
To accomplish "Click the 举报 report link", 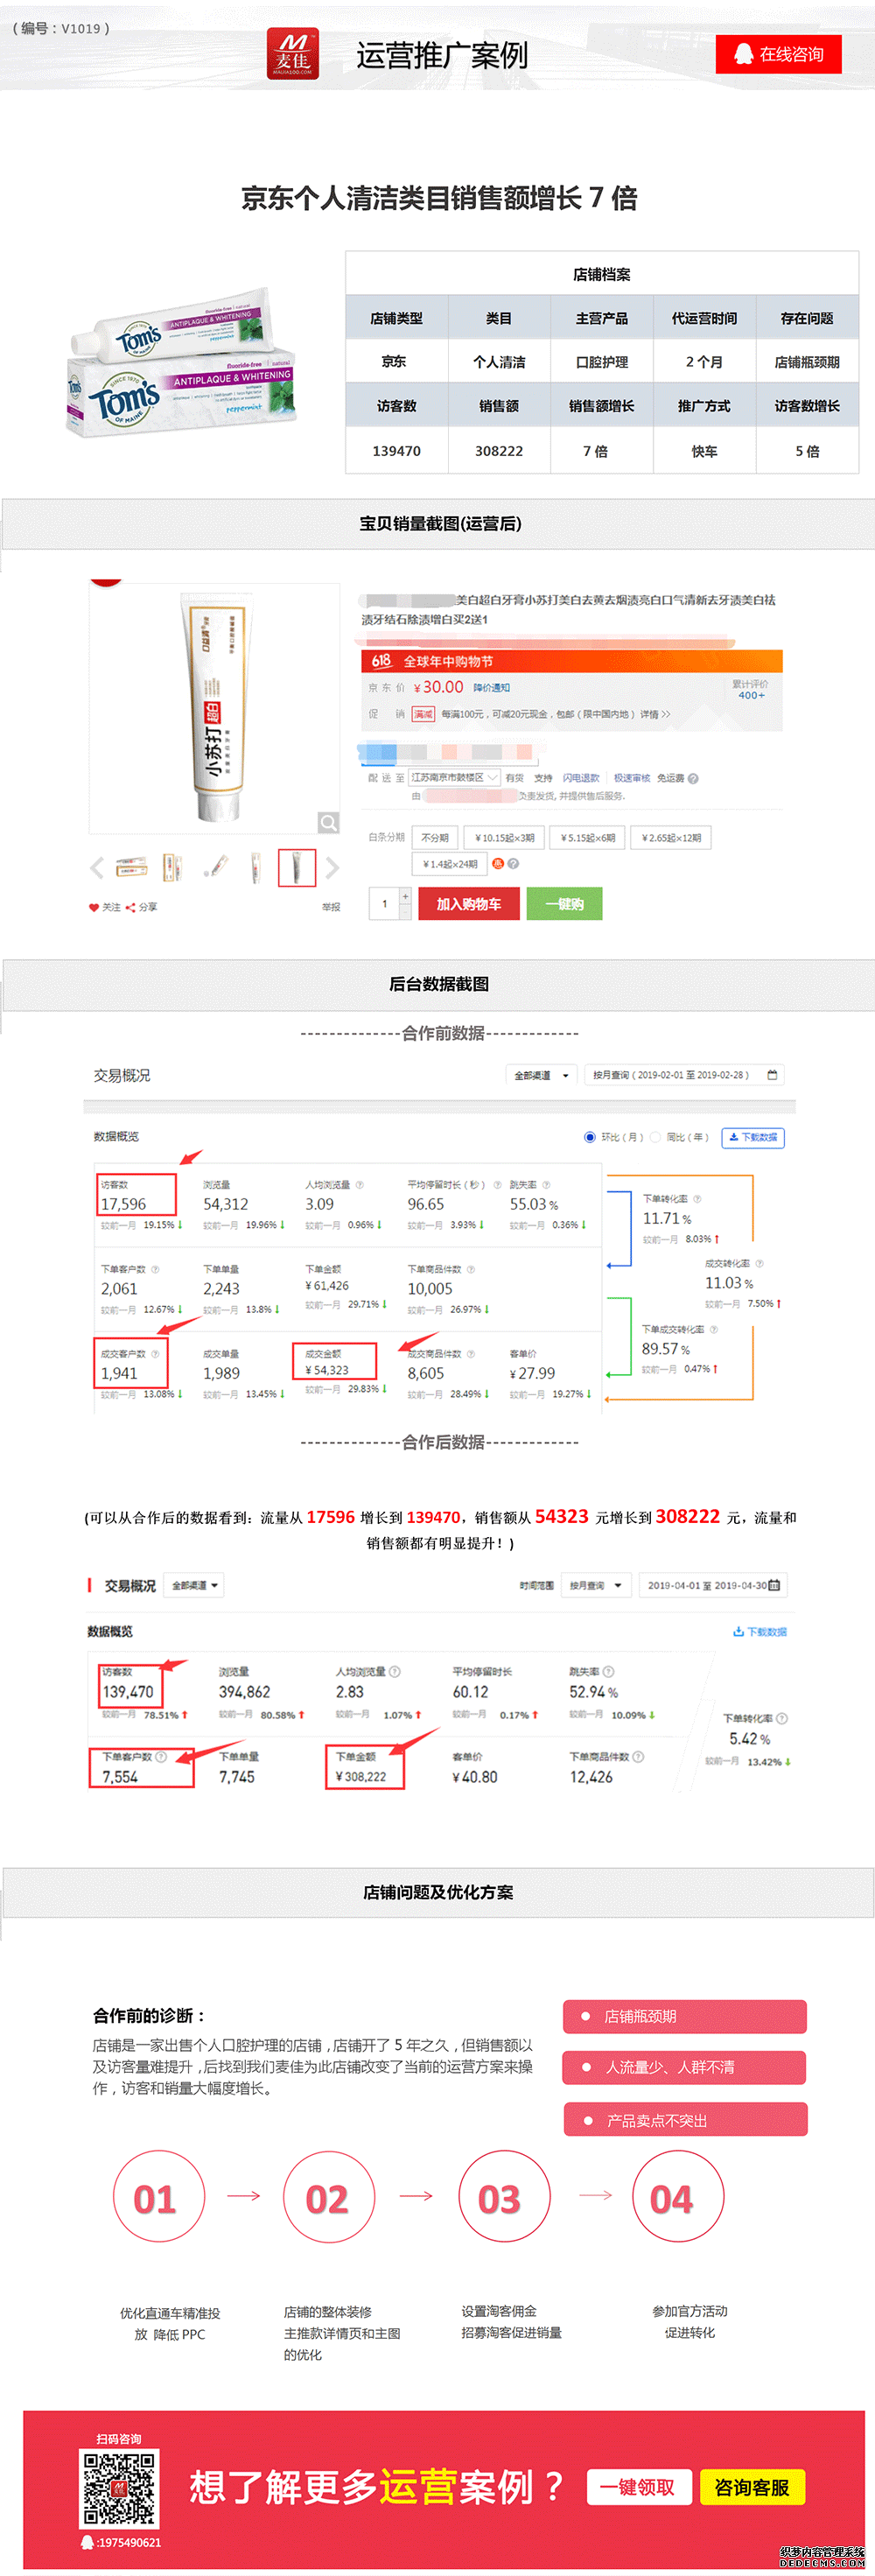I will point(331,907).
